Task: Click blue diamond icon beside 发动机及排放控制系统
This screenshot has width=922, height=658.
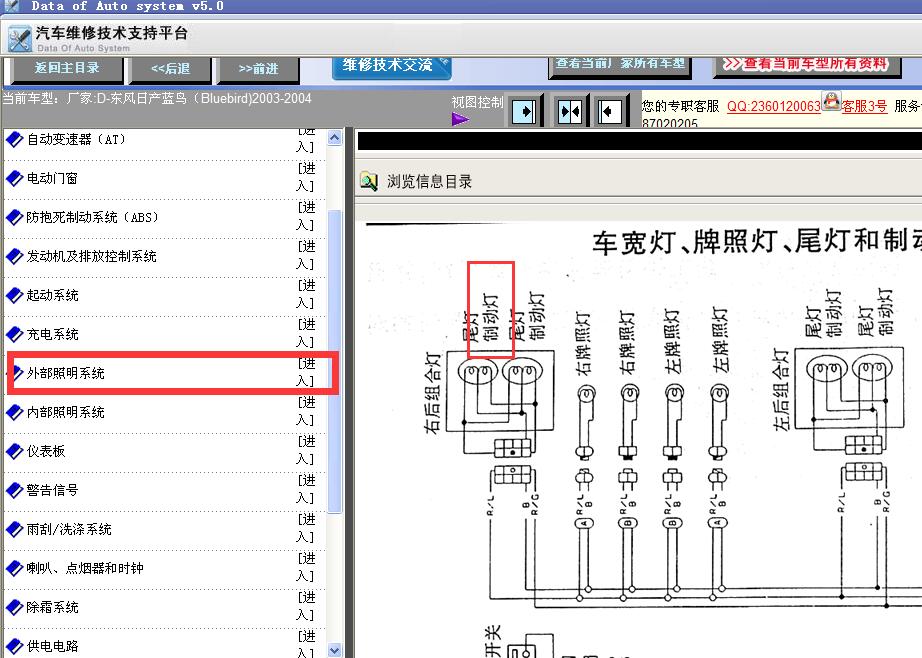Action: [14, 256]
